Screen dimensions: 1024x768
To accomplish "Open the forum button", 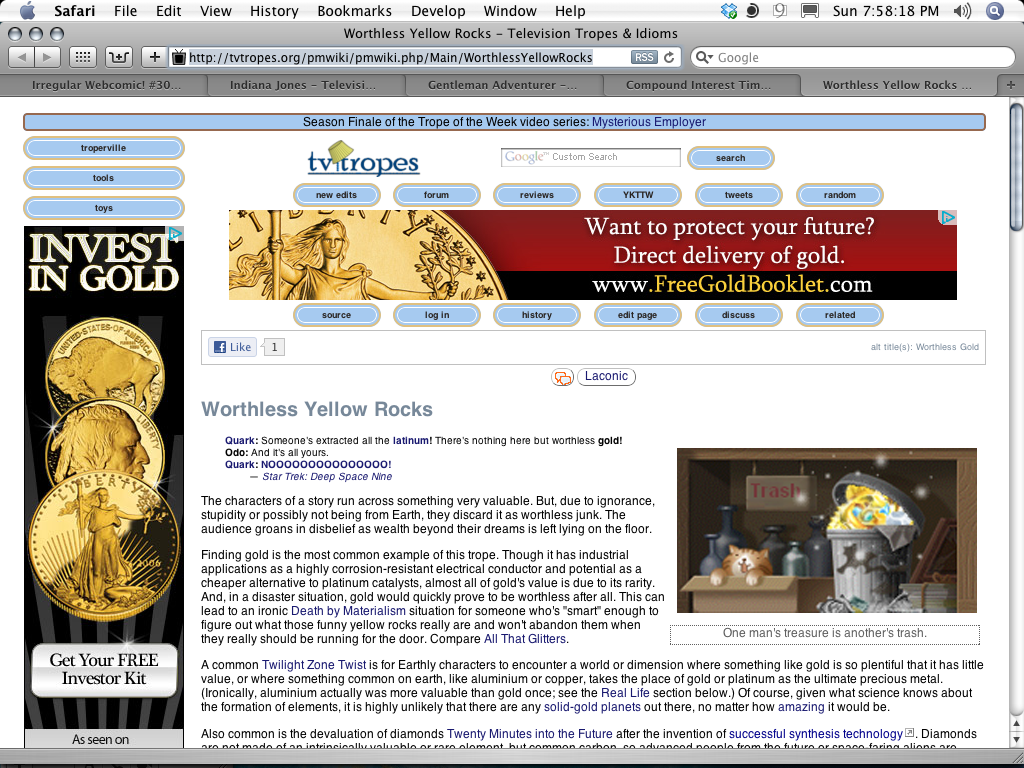I will point(436,195).
